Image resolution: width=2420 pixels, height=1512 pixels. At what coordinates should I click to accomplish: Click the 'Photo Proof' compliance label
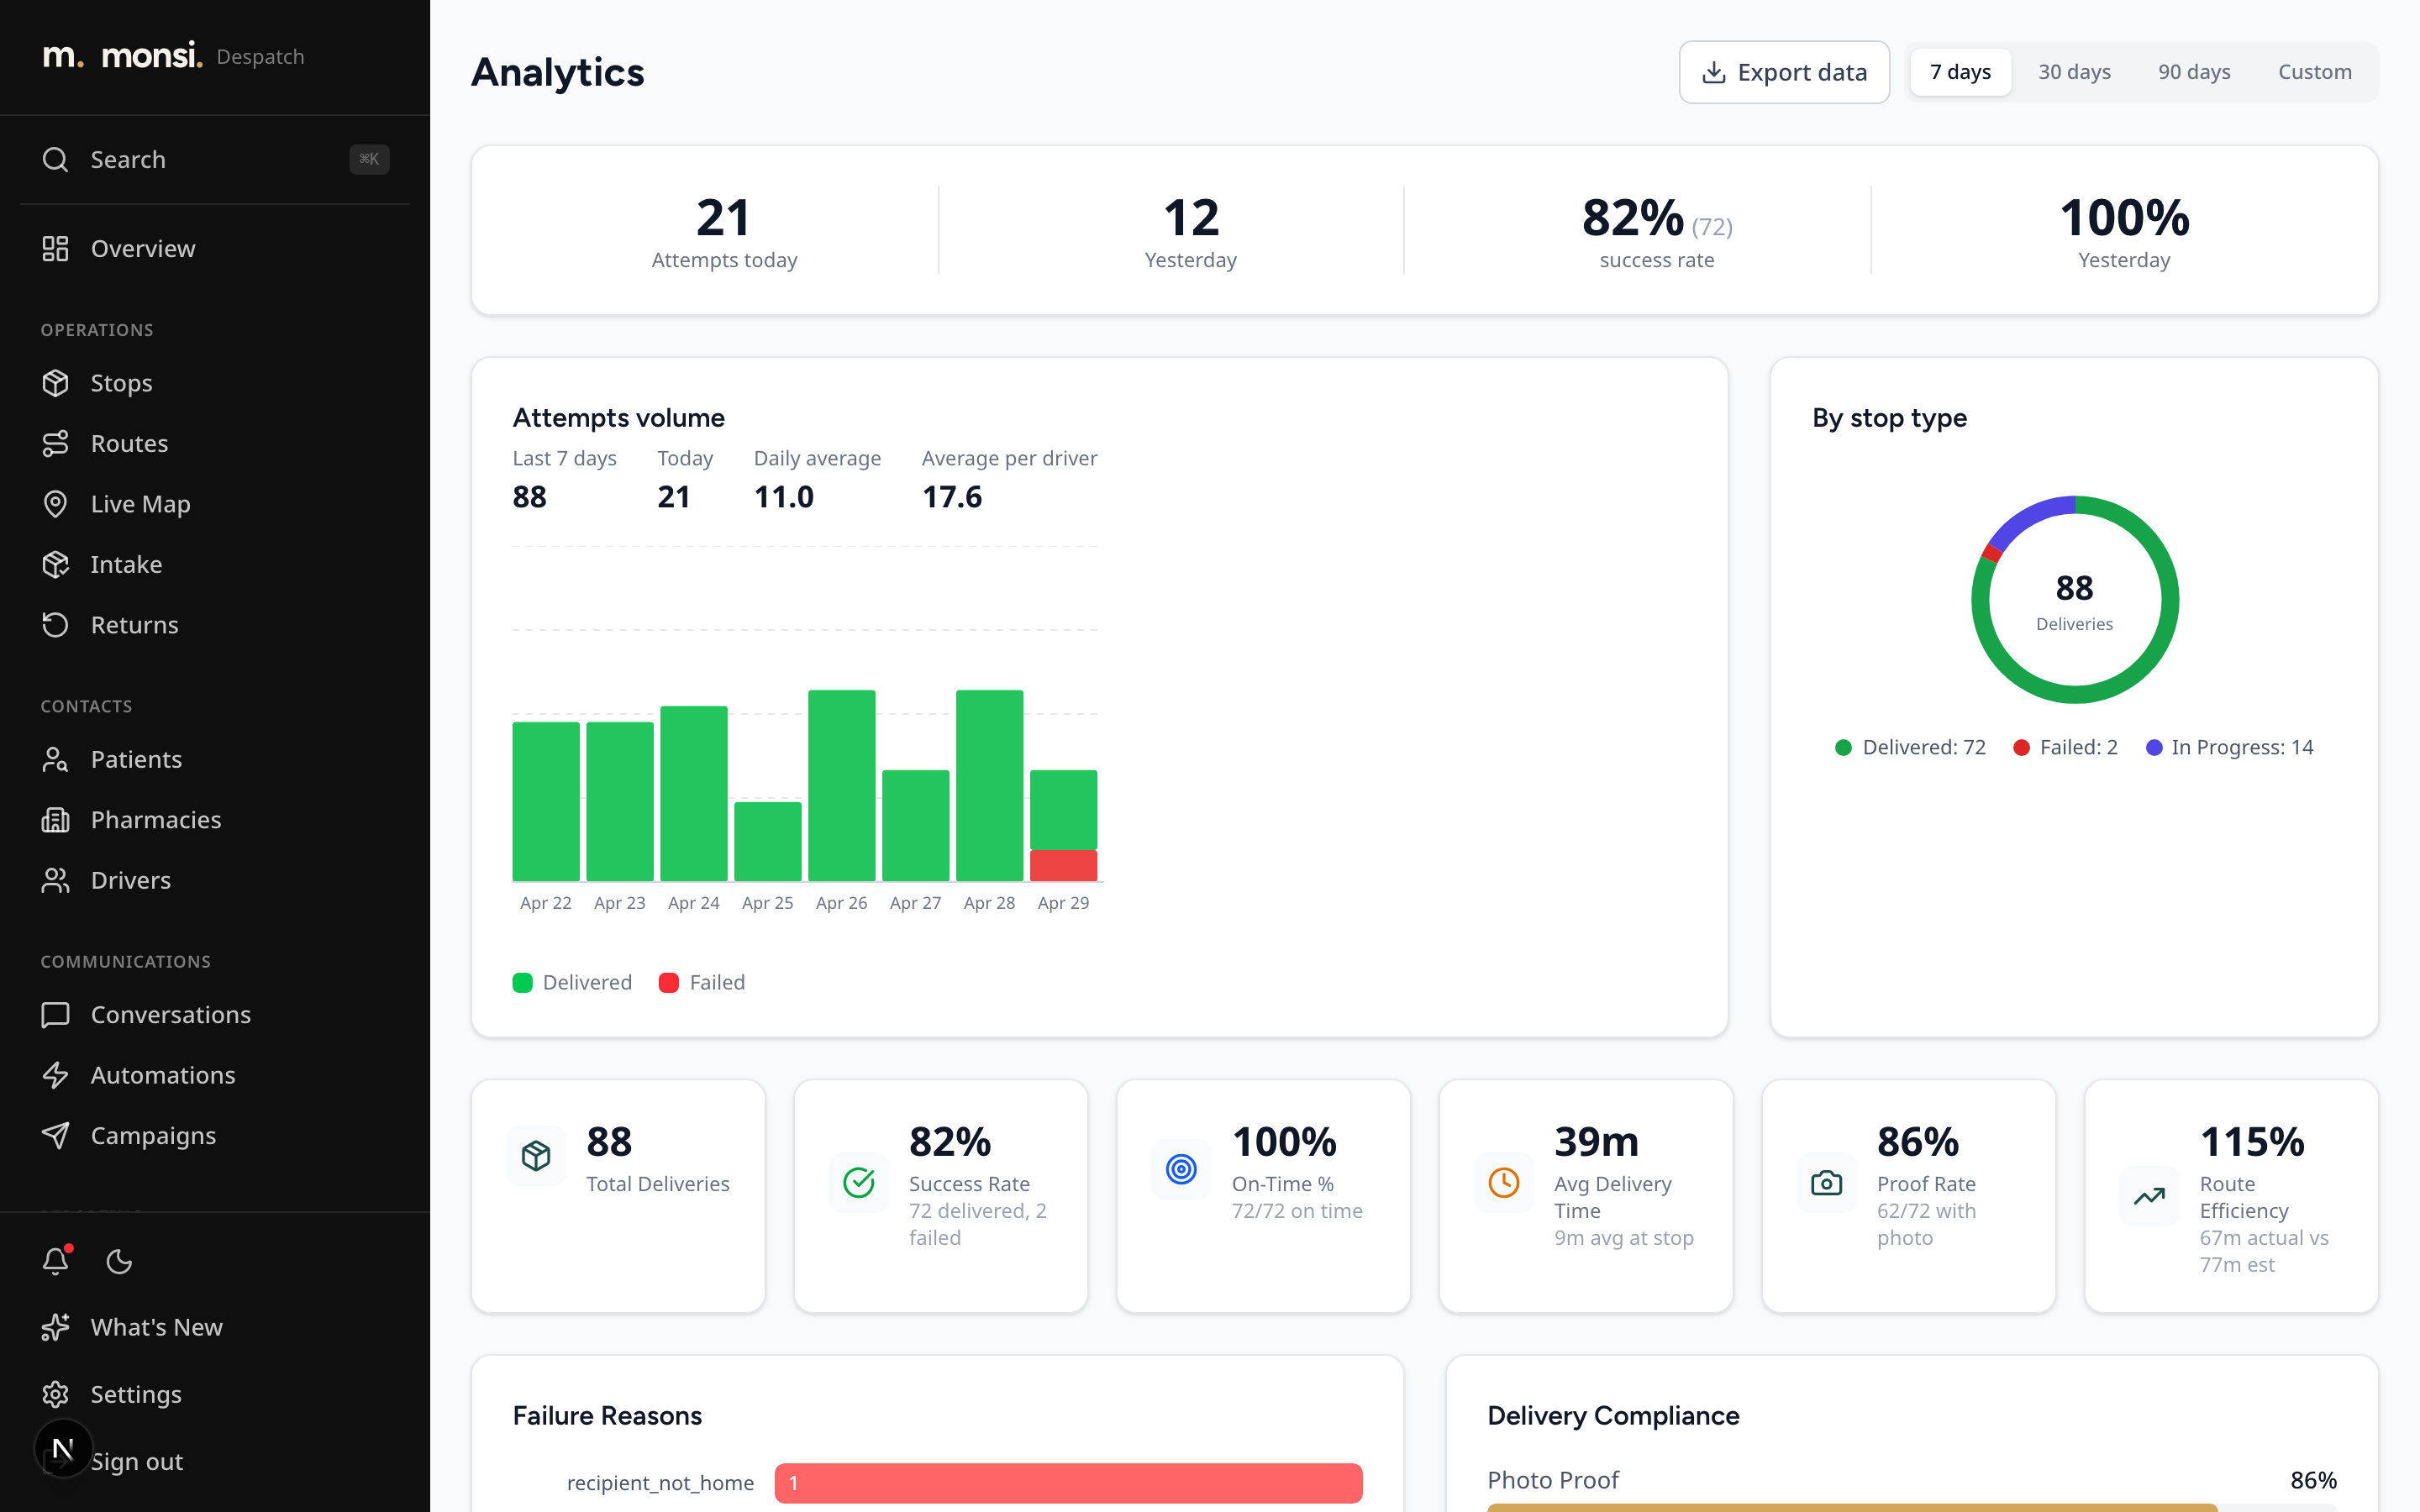coord(1553,1480)
